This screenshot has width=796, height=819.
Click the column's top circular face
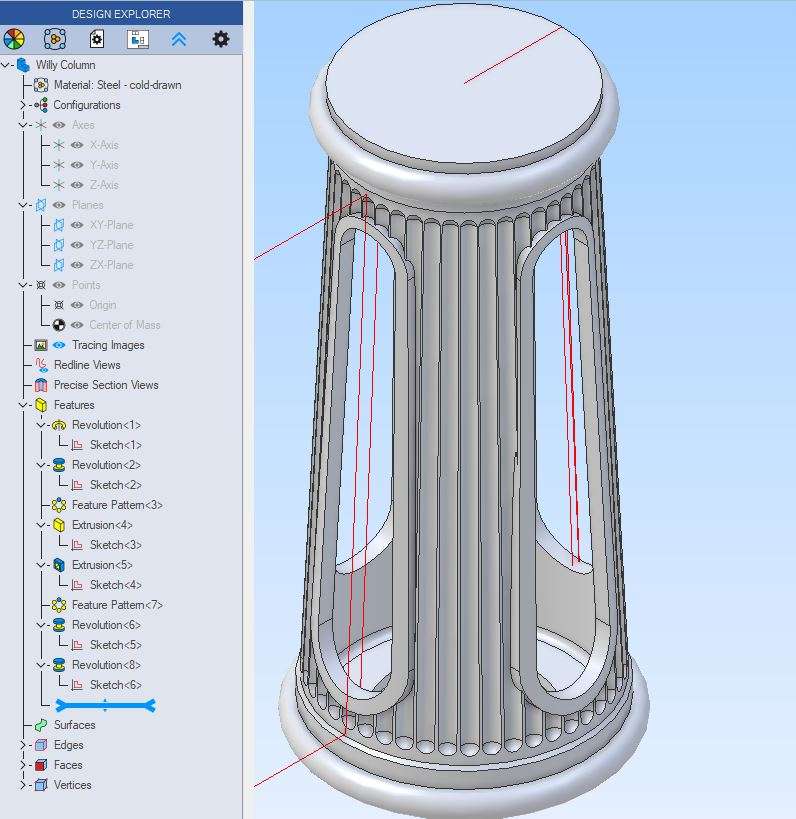(x=463, y=84)
